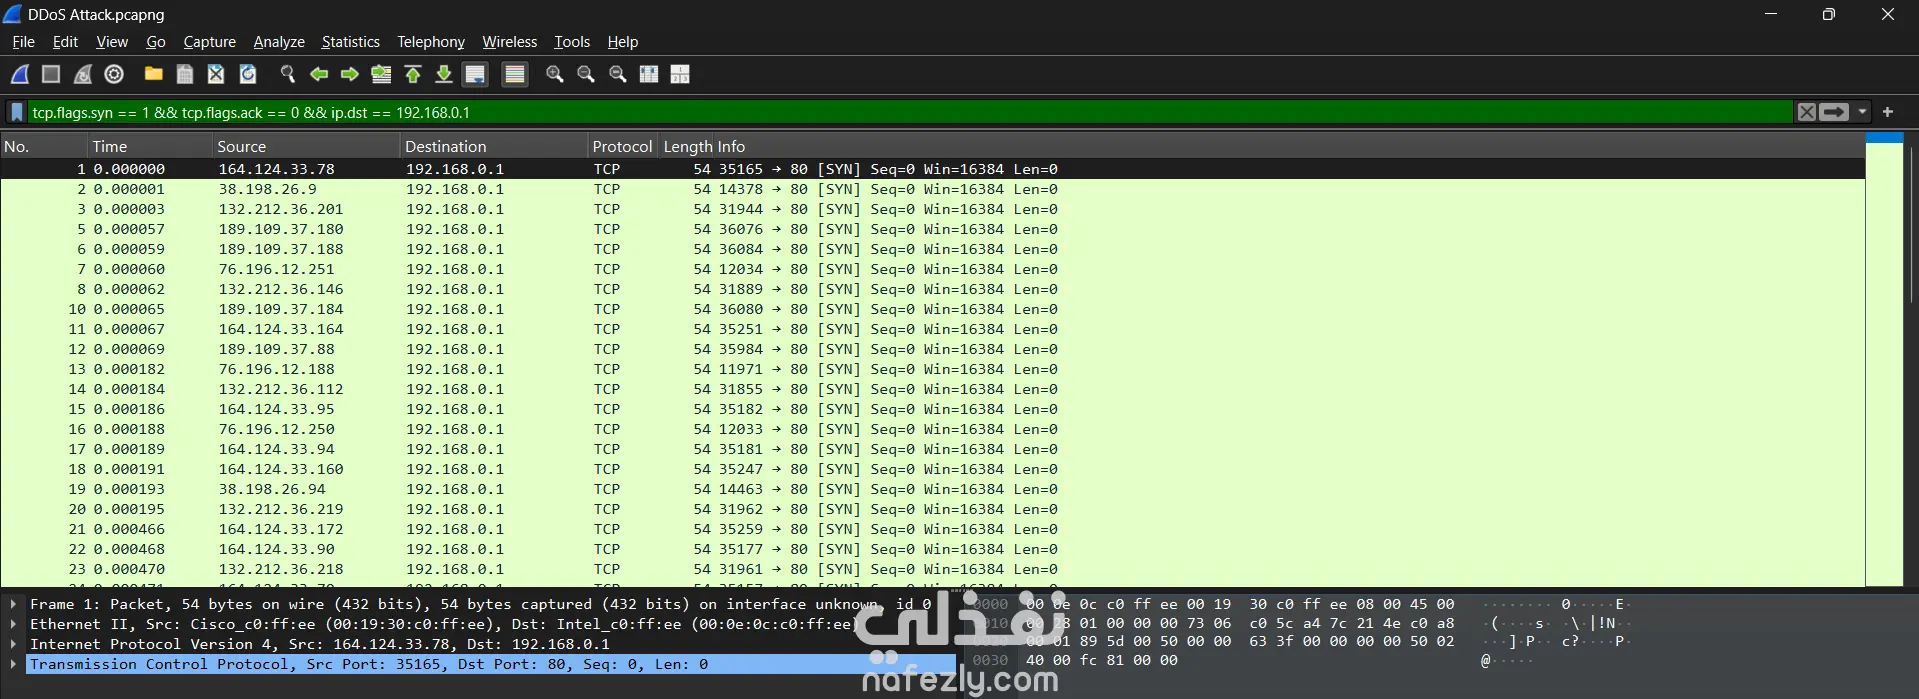Expand the Ethernet II layer

tap(13, 624)
